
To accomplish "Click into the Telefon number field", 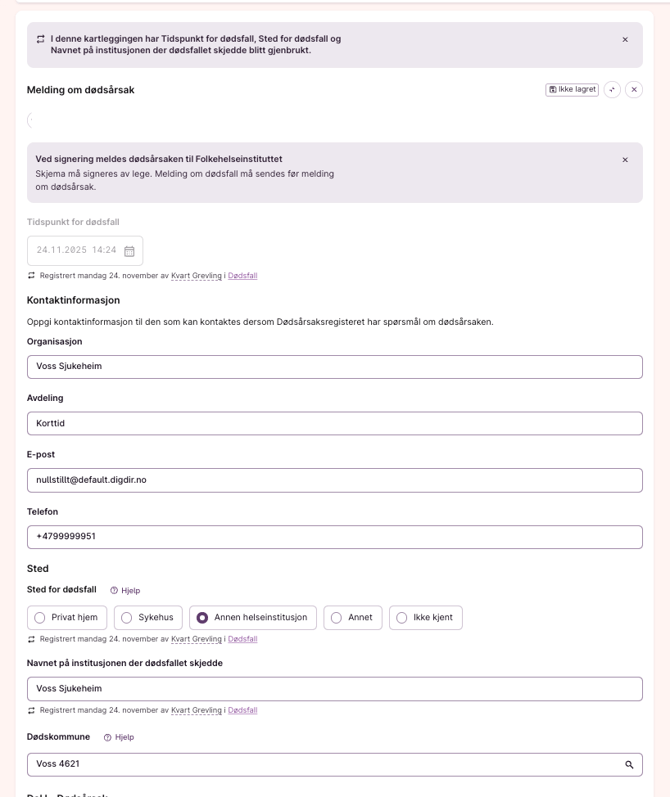I will (x=334, y=537).
